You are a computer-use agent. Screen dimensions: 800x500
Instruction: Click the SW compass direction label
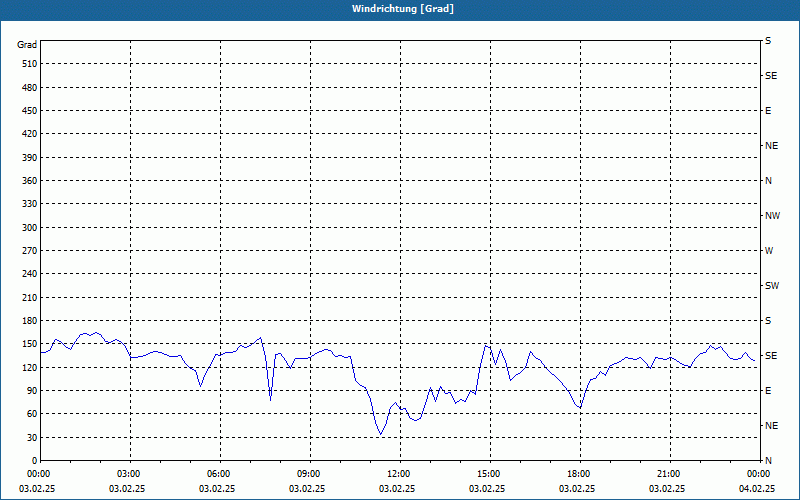772,286
